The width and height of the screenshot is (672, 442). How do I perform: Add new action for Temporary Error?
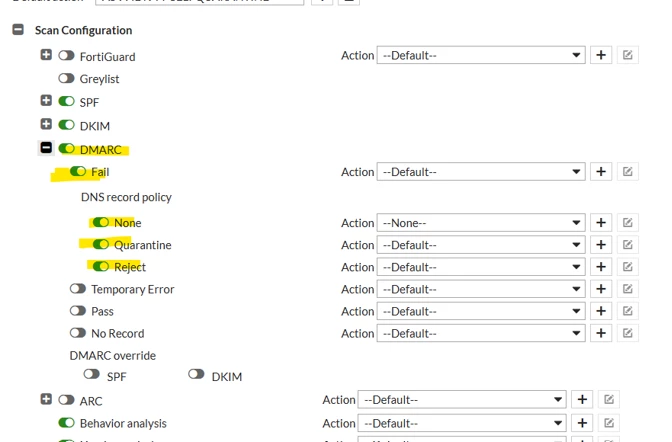[x=601, y=289]
